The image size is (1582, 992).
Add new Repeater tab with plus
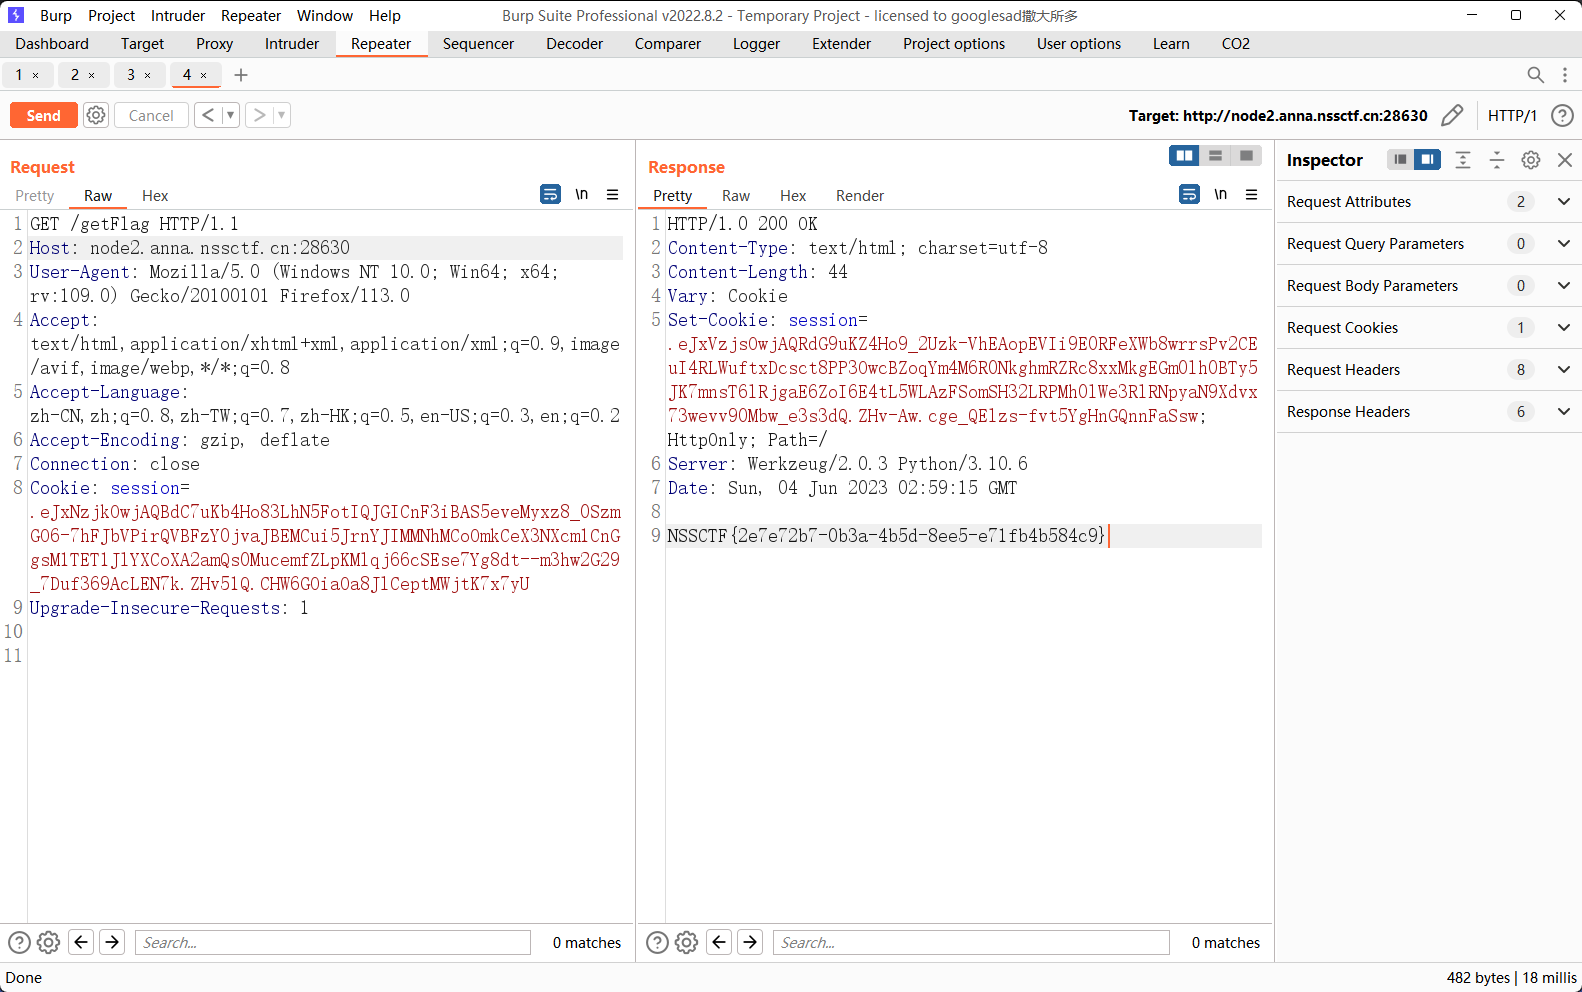[241, 75]
